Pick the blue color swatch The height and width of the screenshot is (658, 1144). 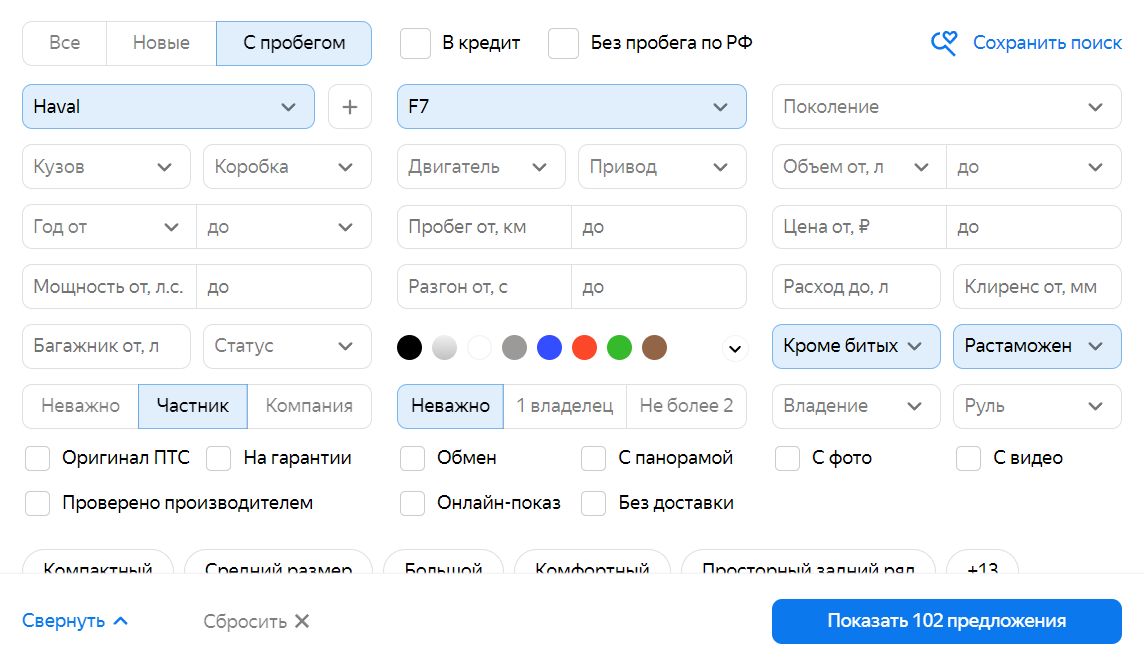[x=549, y=347]
